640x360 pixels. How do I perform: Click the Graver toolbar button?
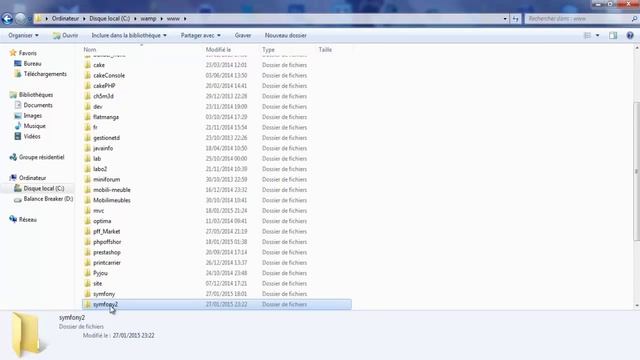click(243, 36)
